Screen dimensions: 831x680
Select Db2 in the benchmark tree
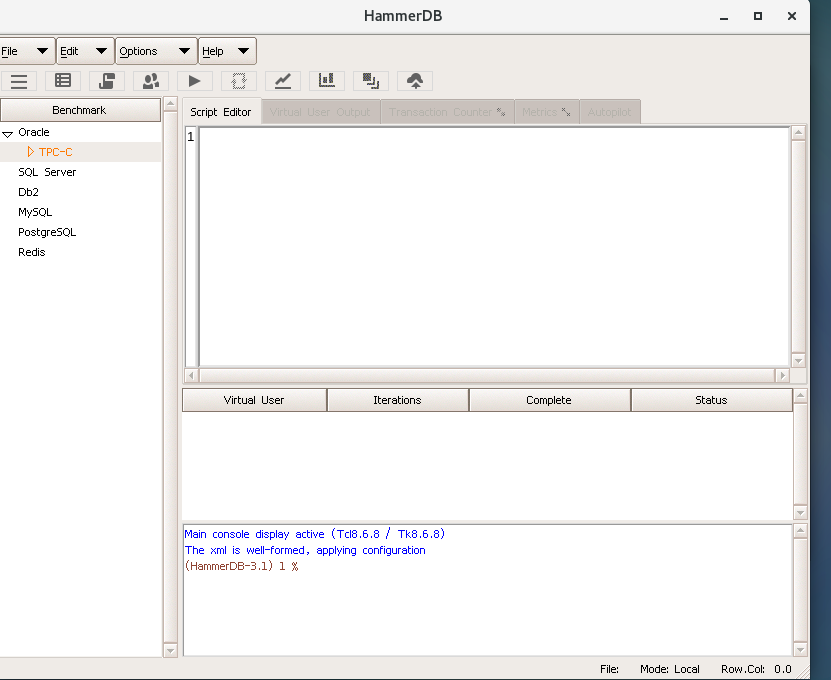(x=29, y=192)
